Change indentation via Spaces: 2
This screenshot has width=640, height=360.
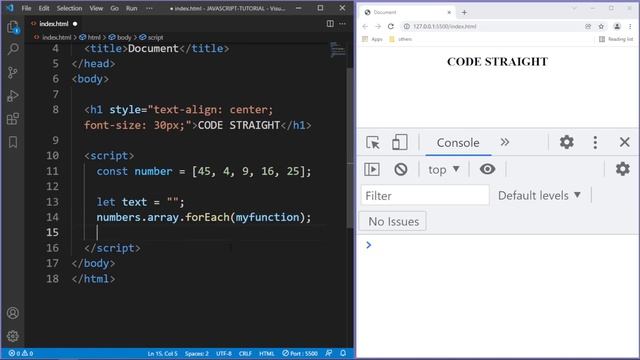coord(196,353)
